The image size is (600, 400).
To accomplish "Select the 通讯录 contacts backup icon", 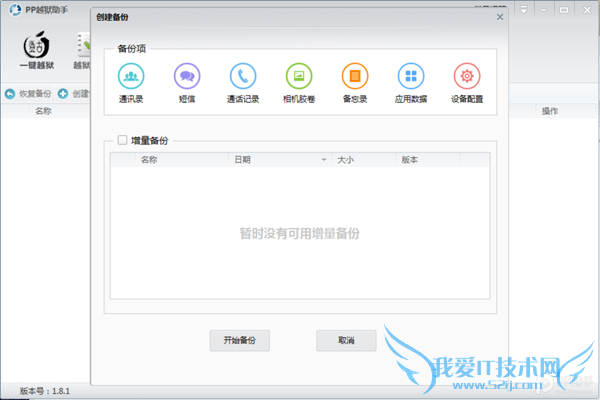I will (x=131, y=76).
